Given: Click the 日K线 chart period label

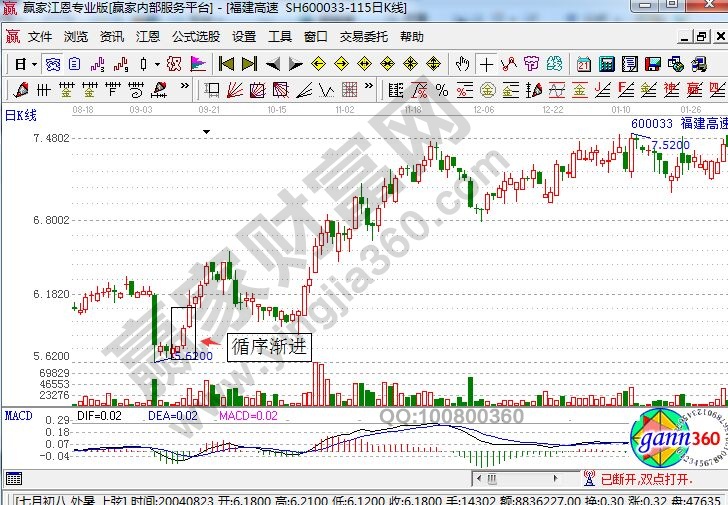Looking at the screenshot, I should coord(21,115).
